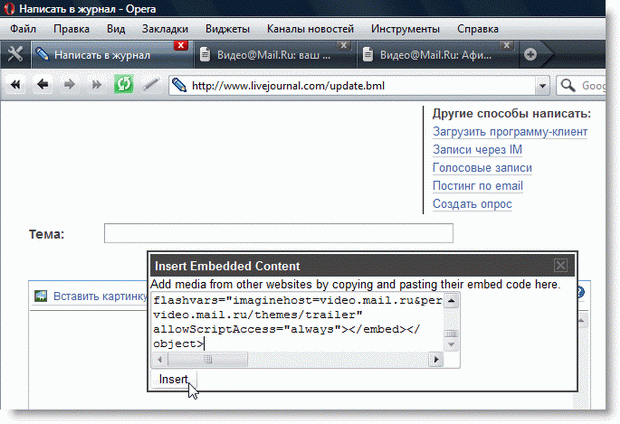Click document icon on Видео@Mail.Ru: Афи tab
The image size is (620, 424).
(x=367, y=55)
